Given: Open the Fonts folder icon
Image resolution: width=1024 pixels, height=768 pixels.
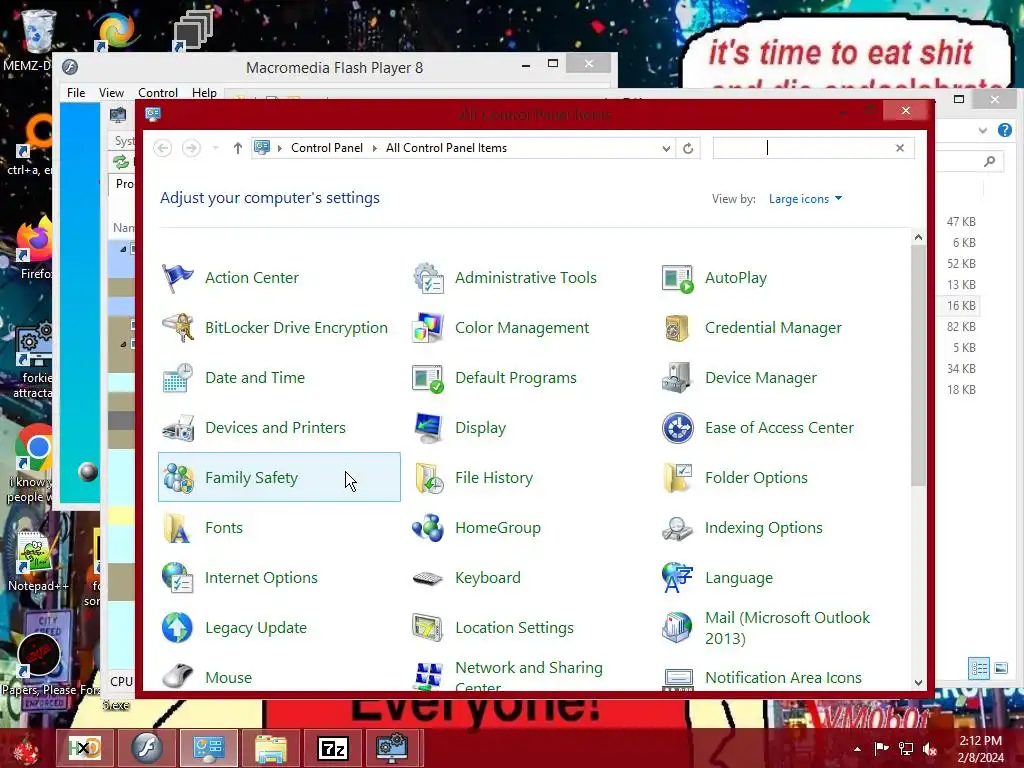Looking at the screenshot, I should tap(178, 528).
